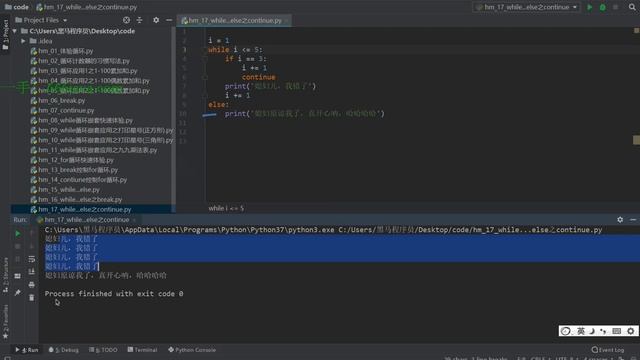This screenshot has height=360, width=640.
Task: Click the locate-in-tree crosshair icon in Project panel
Action: click(127, 20)
